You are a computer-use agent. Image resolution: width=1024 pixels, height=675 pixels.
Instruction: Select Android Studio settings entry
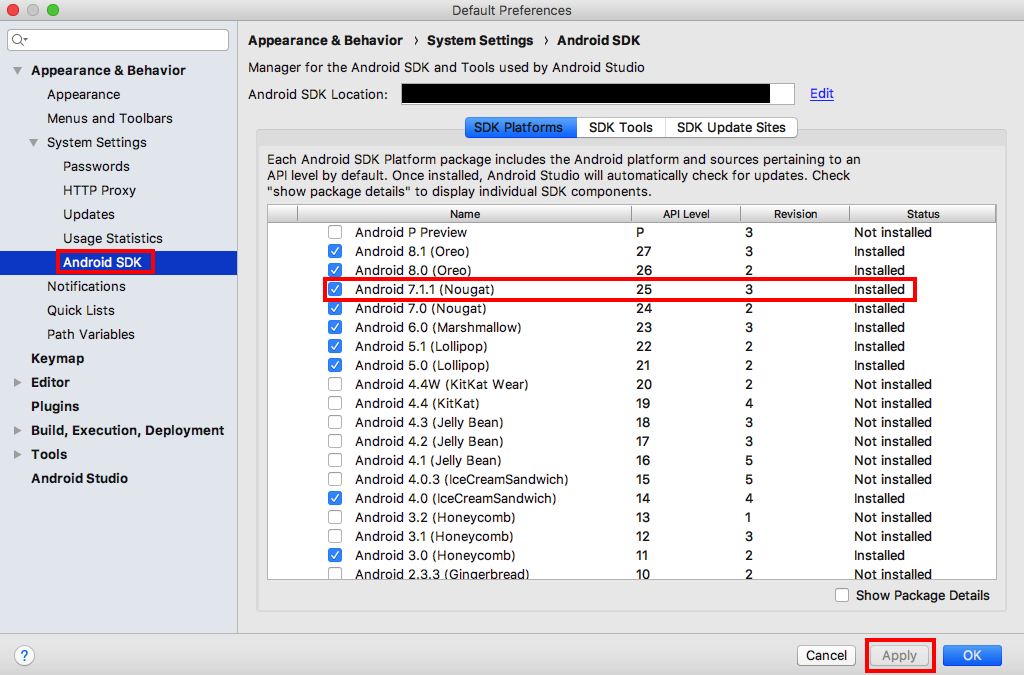tap(80, 479)
